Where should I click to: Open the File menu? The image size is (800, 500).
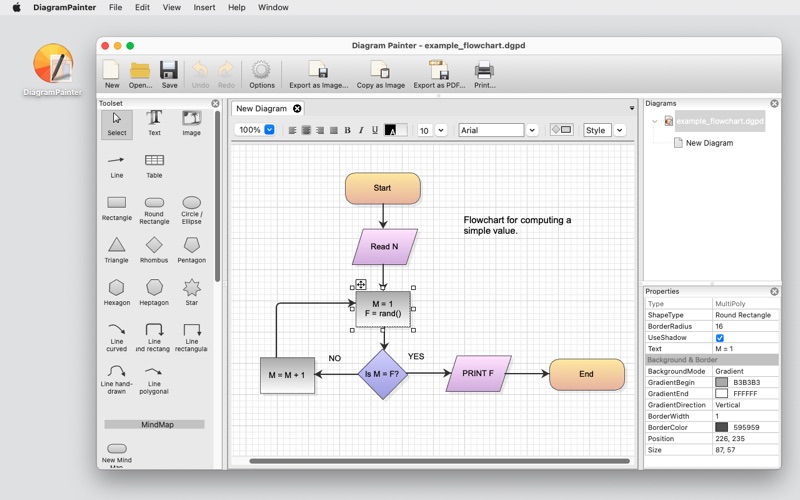pyautogui.click(x=115, y=7)
